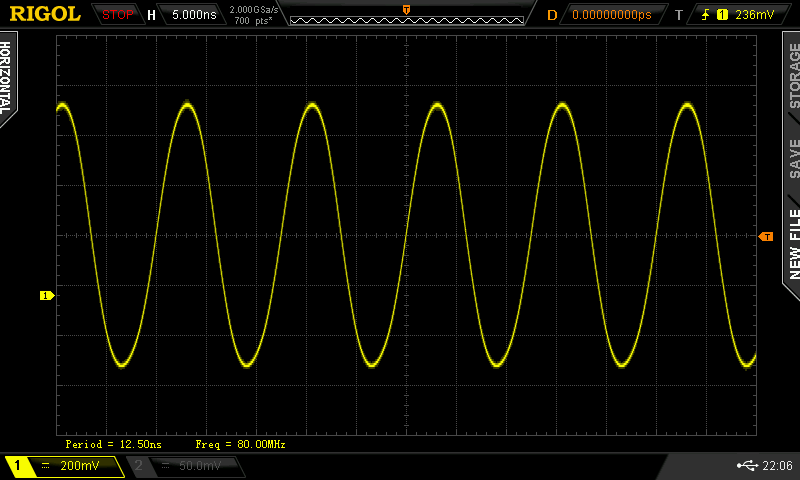Click the T trigger label

point(679,15)
